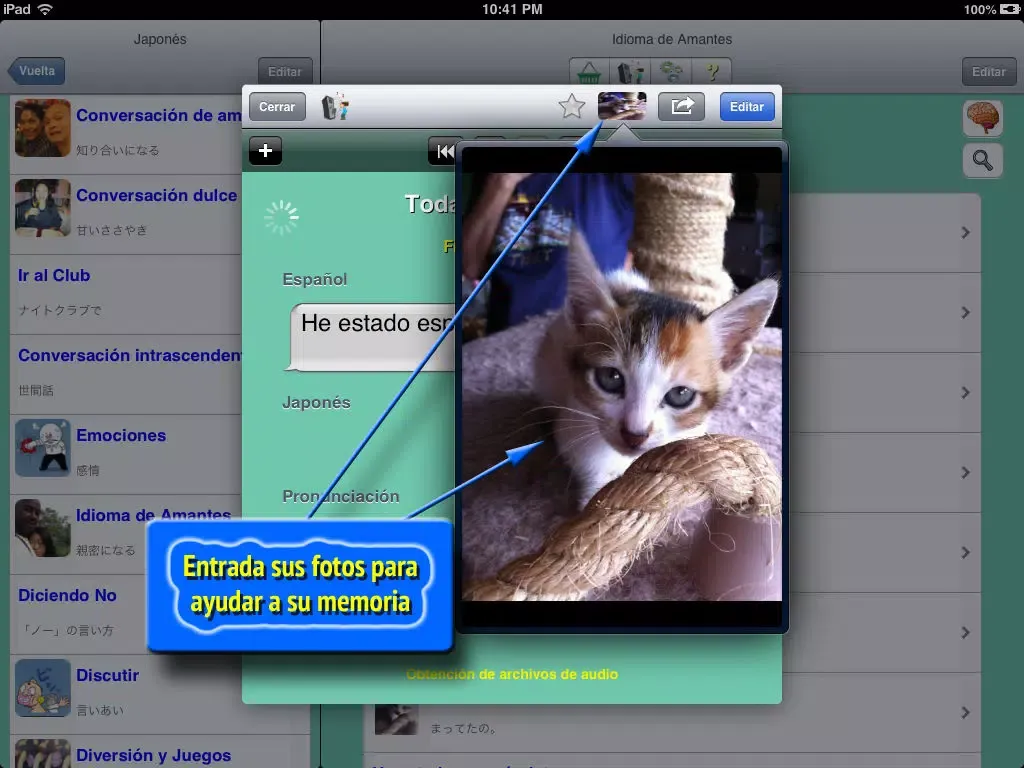Select Idioma de Amantes category
This screenshot has height=768, width=1024.
point(124,534)
